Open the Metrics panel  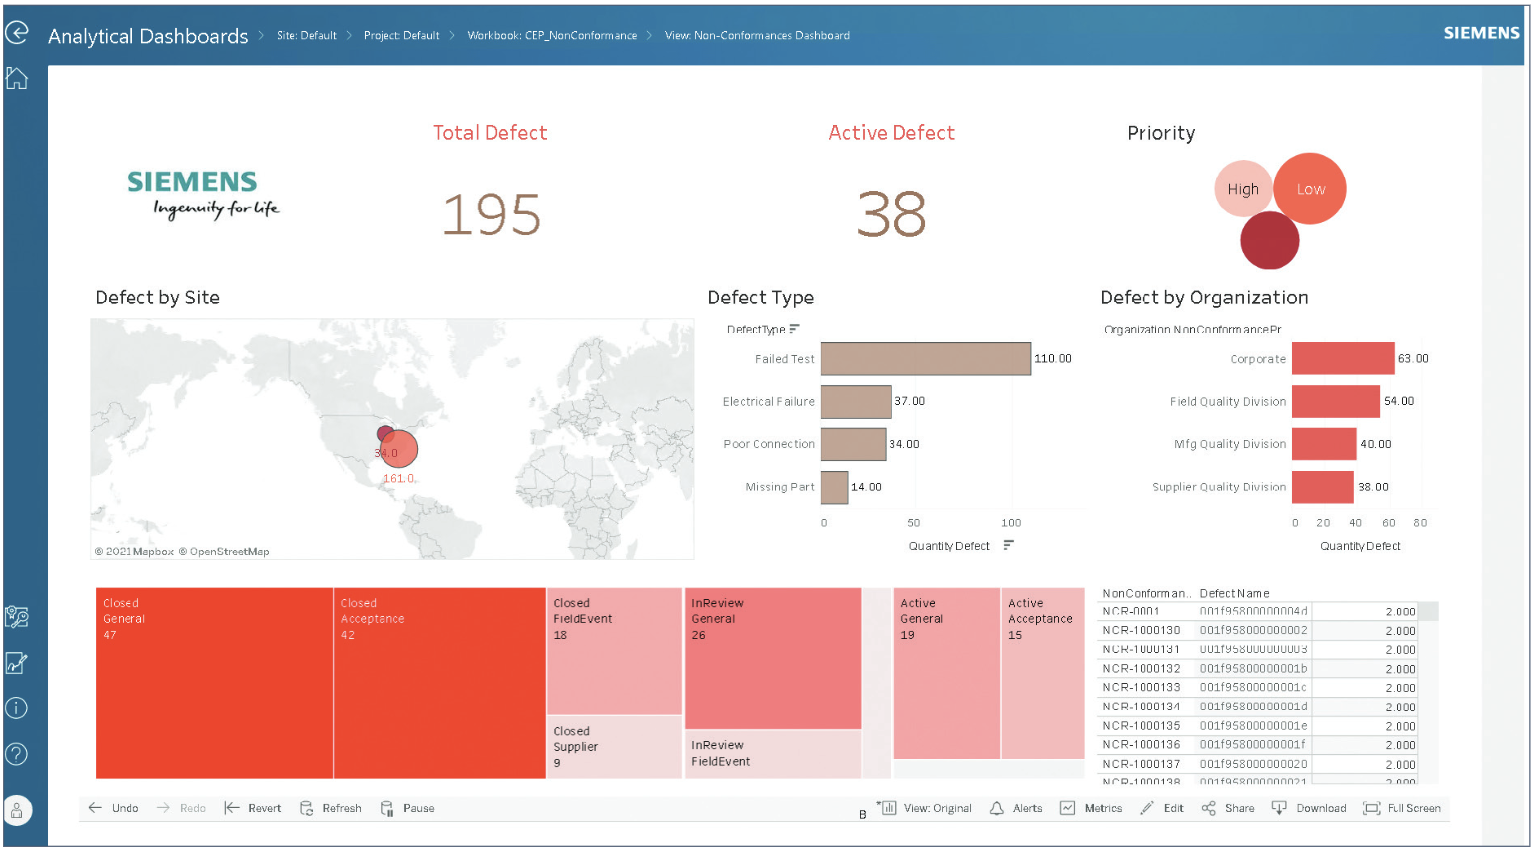(1090, 808)
